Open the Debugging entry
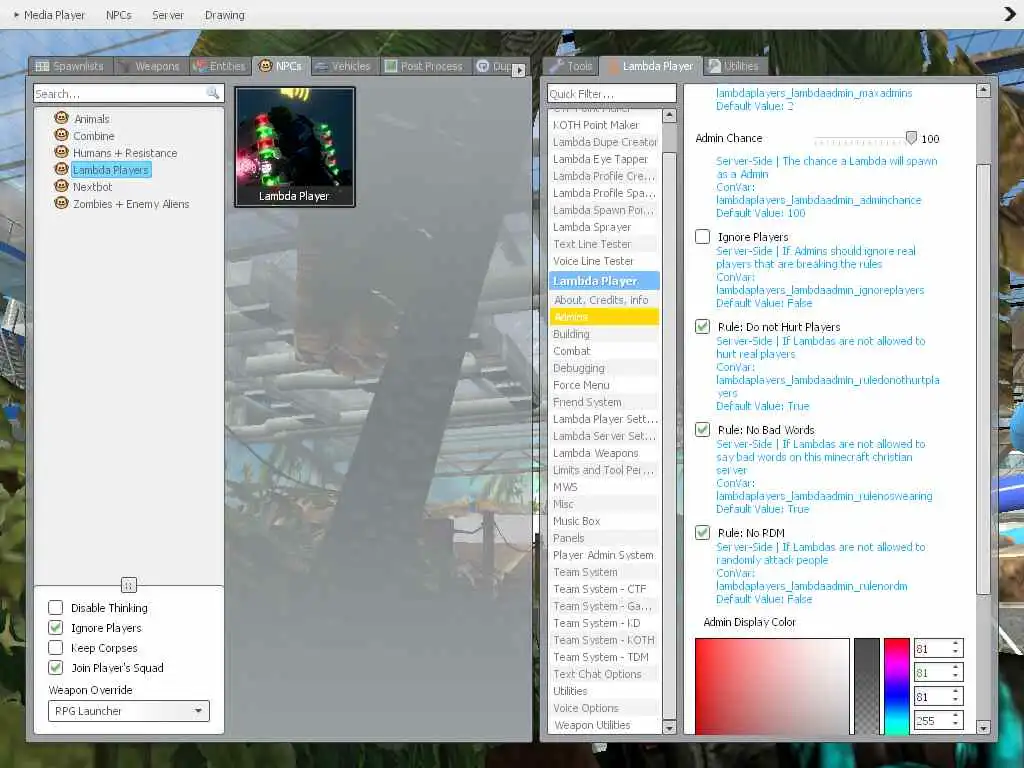1024x768 pixels. click(x=604, y=368)
